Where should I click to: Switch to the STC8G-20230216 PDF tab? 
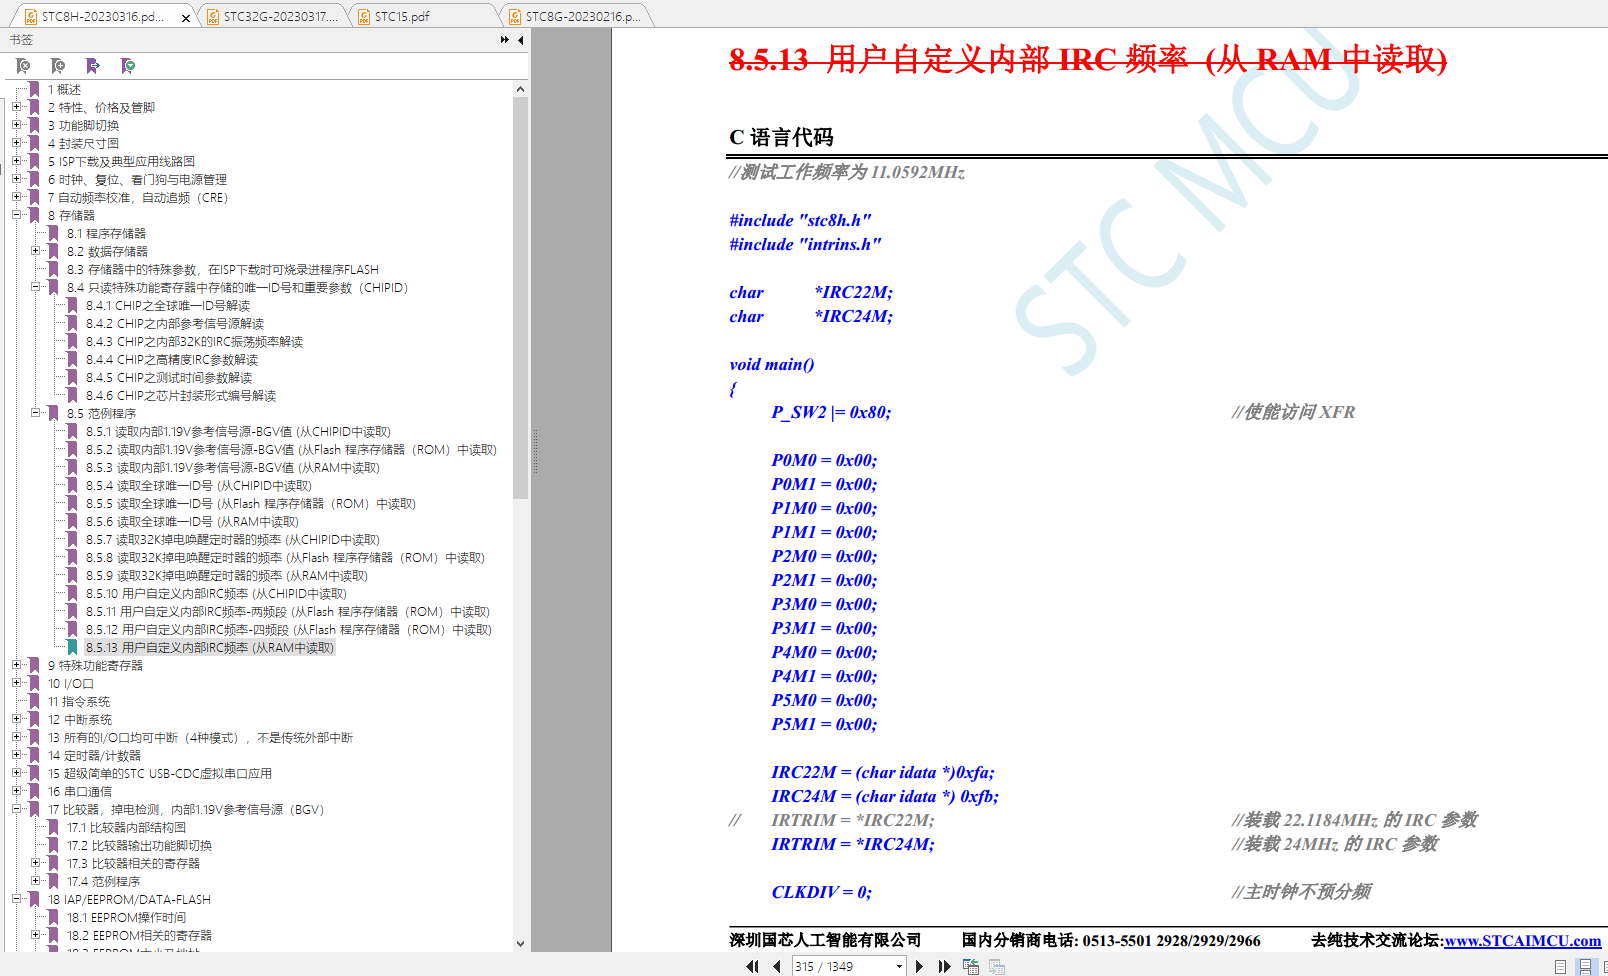(x=576, y=16)
